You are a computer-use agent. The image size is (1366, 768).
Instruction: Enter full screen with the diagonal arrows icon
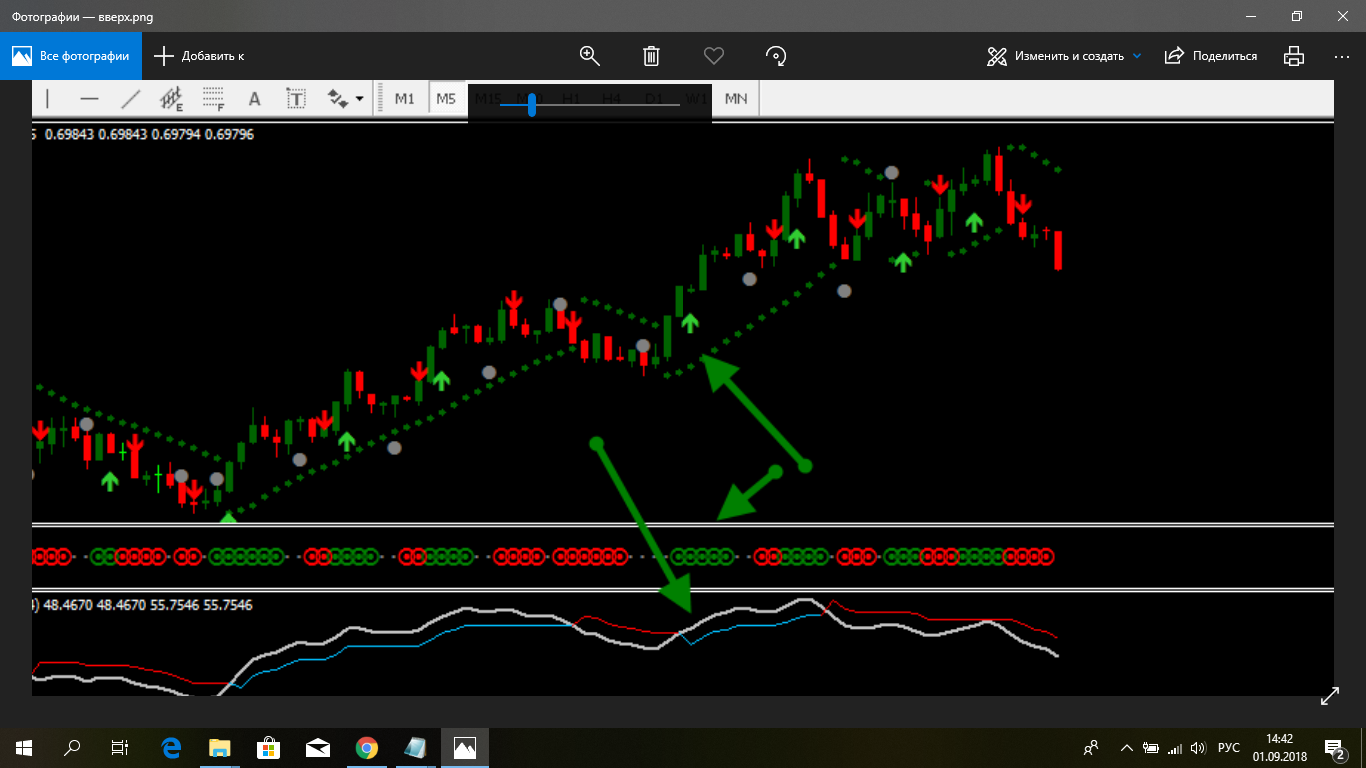click(1330, 697)
